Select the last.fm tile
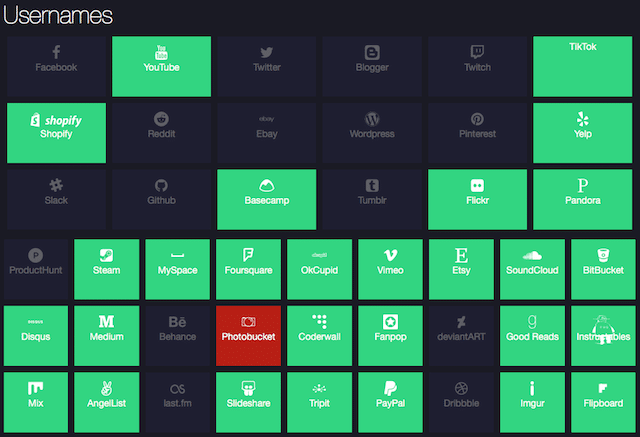 178,402
